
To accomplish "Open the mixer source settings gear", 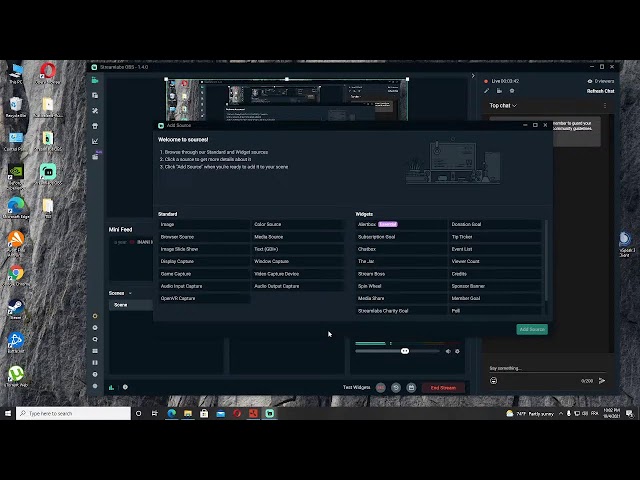I will coord(457,351).
